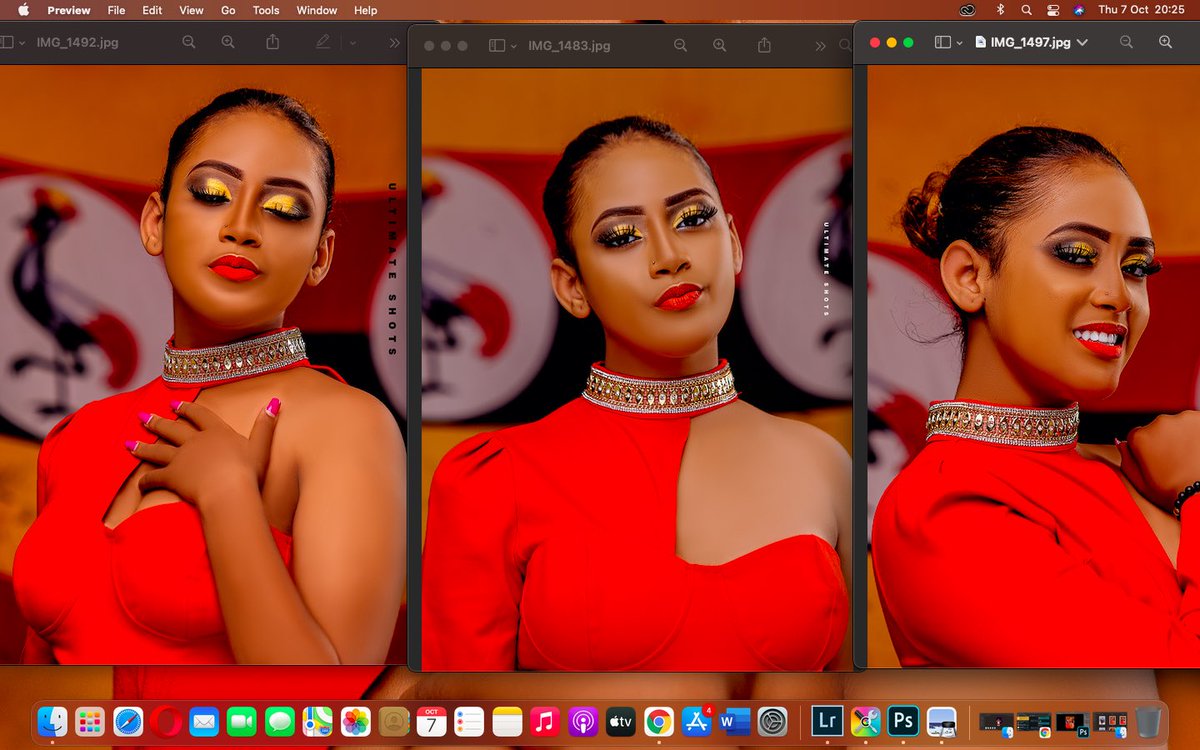
Task: Open the Tools menu
Action: click(x=266, y=10)
